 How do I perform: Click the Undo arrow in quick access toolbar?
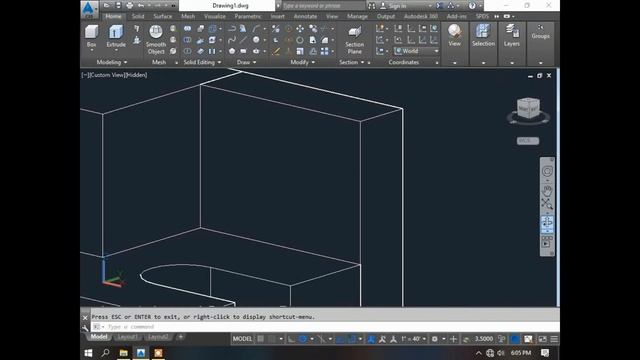pyautogui.click(x=141, y=5)
